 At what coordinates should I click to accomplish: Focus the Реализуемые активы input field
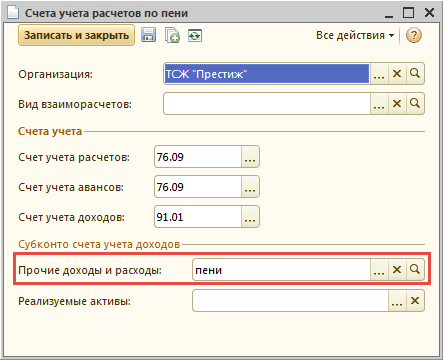tap(290, 301)
